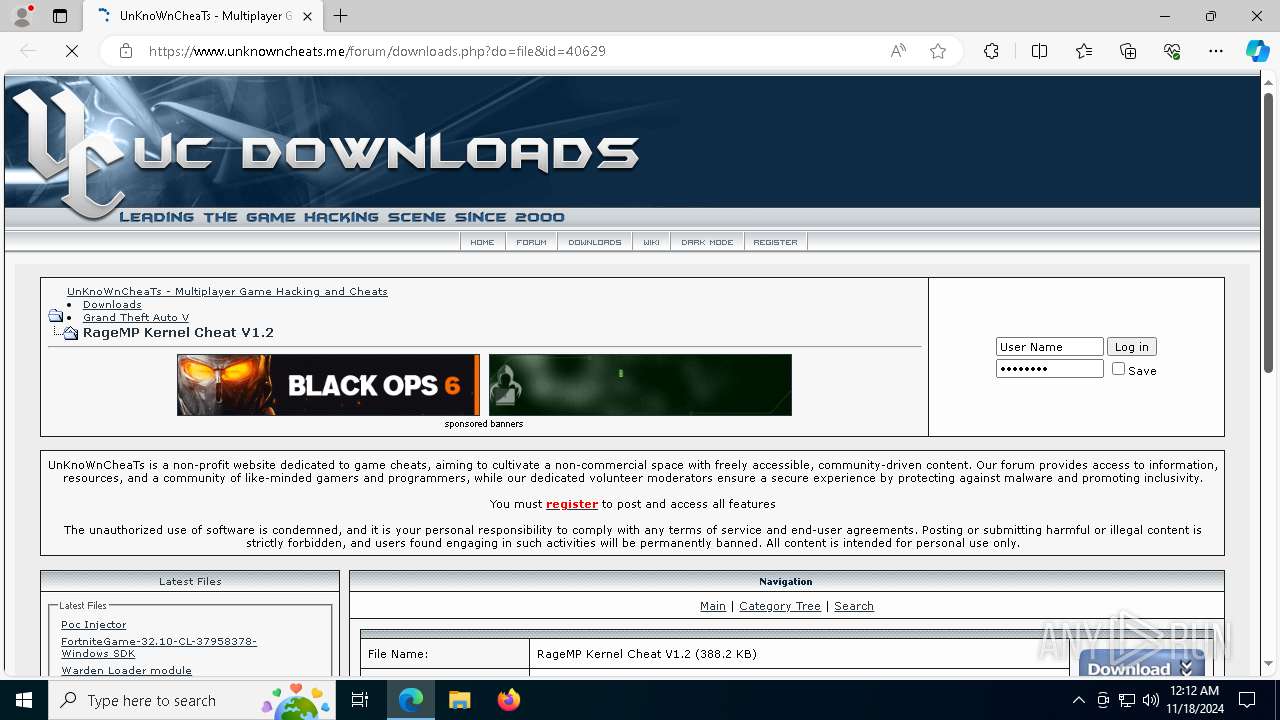The width and height of the screenshot is (1280, 720).
Task: Open Browser essentials heart icon
Action: click(1172, 51)
